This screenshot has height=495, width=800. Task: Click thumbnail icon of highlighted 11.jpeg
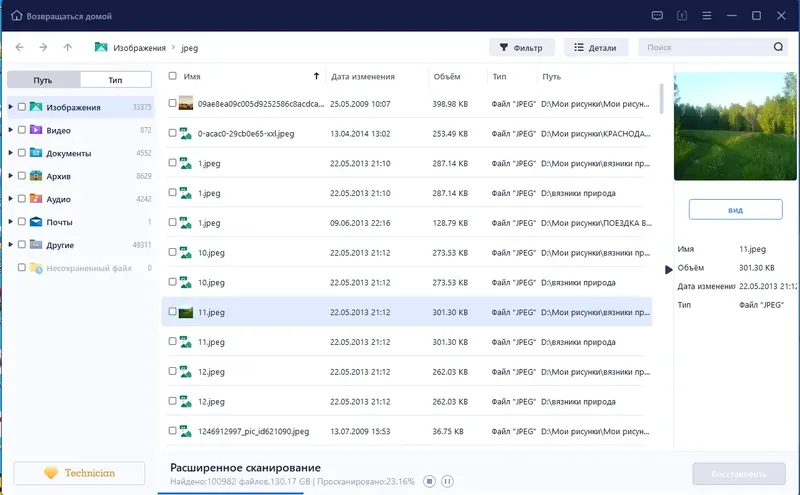click(x=186, y=312)
